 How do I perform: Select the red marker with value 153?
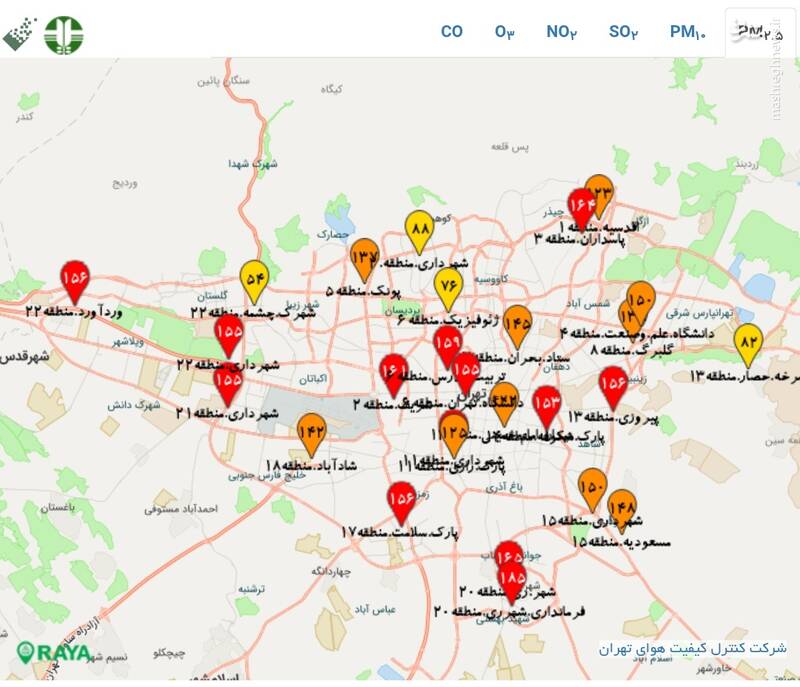click(546, 405)
